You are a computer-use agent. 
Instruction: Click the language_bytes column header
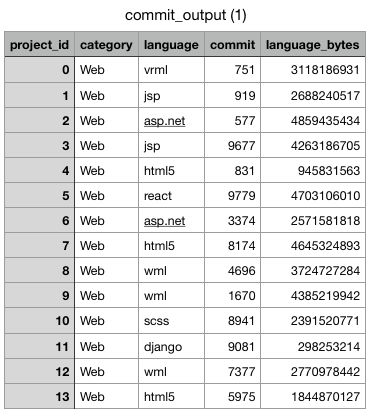(x=313, y=44)
